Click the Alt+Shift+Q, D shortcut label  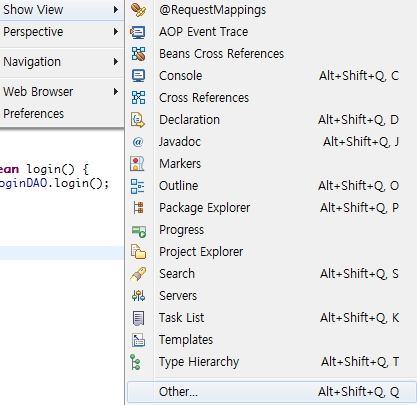358,120
